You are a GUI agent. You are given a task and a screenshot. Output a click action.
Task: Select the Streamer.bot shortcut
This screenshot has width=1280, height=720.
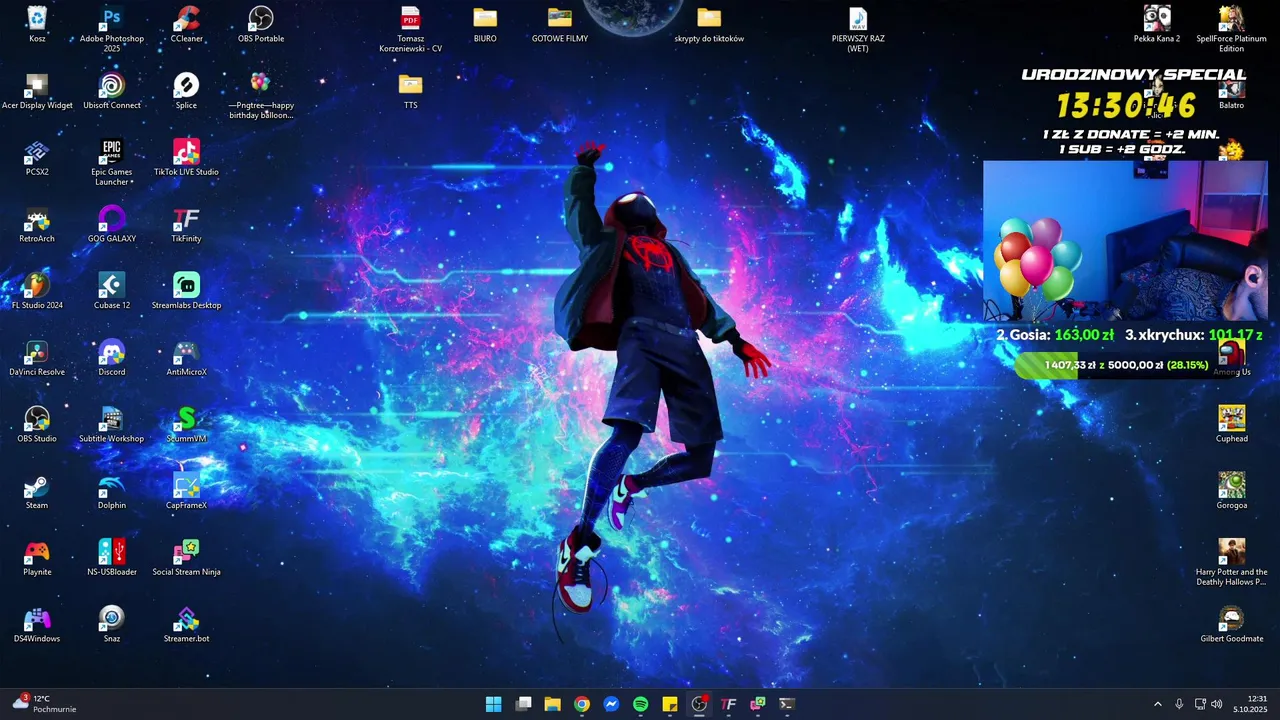click(186, 625)
